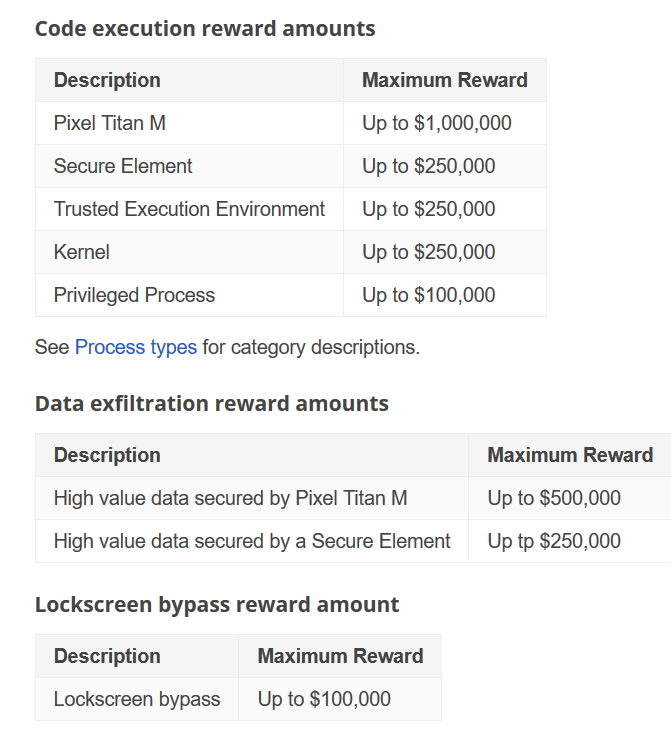Click the Up to $1,000,000 reward cell

pyautogui.click(x=437, y=123)
